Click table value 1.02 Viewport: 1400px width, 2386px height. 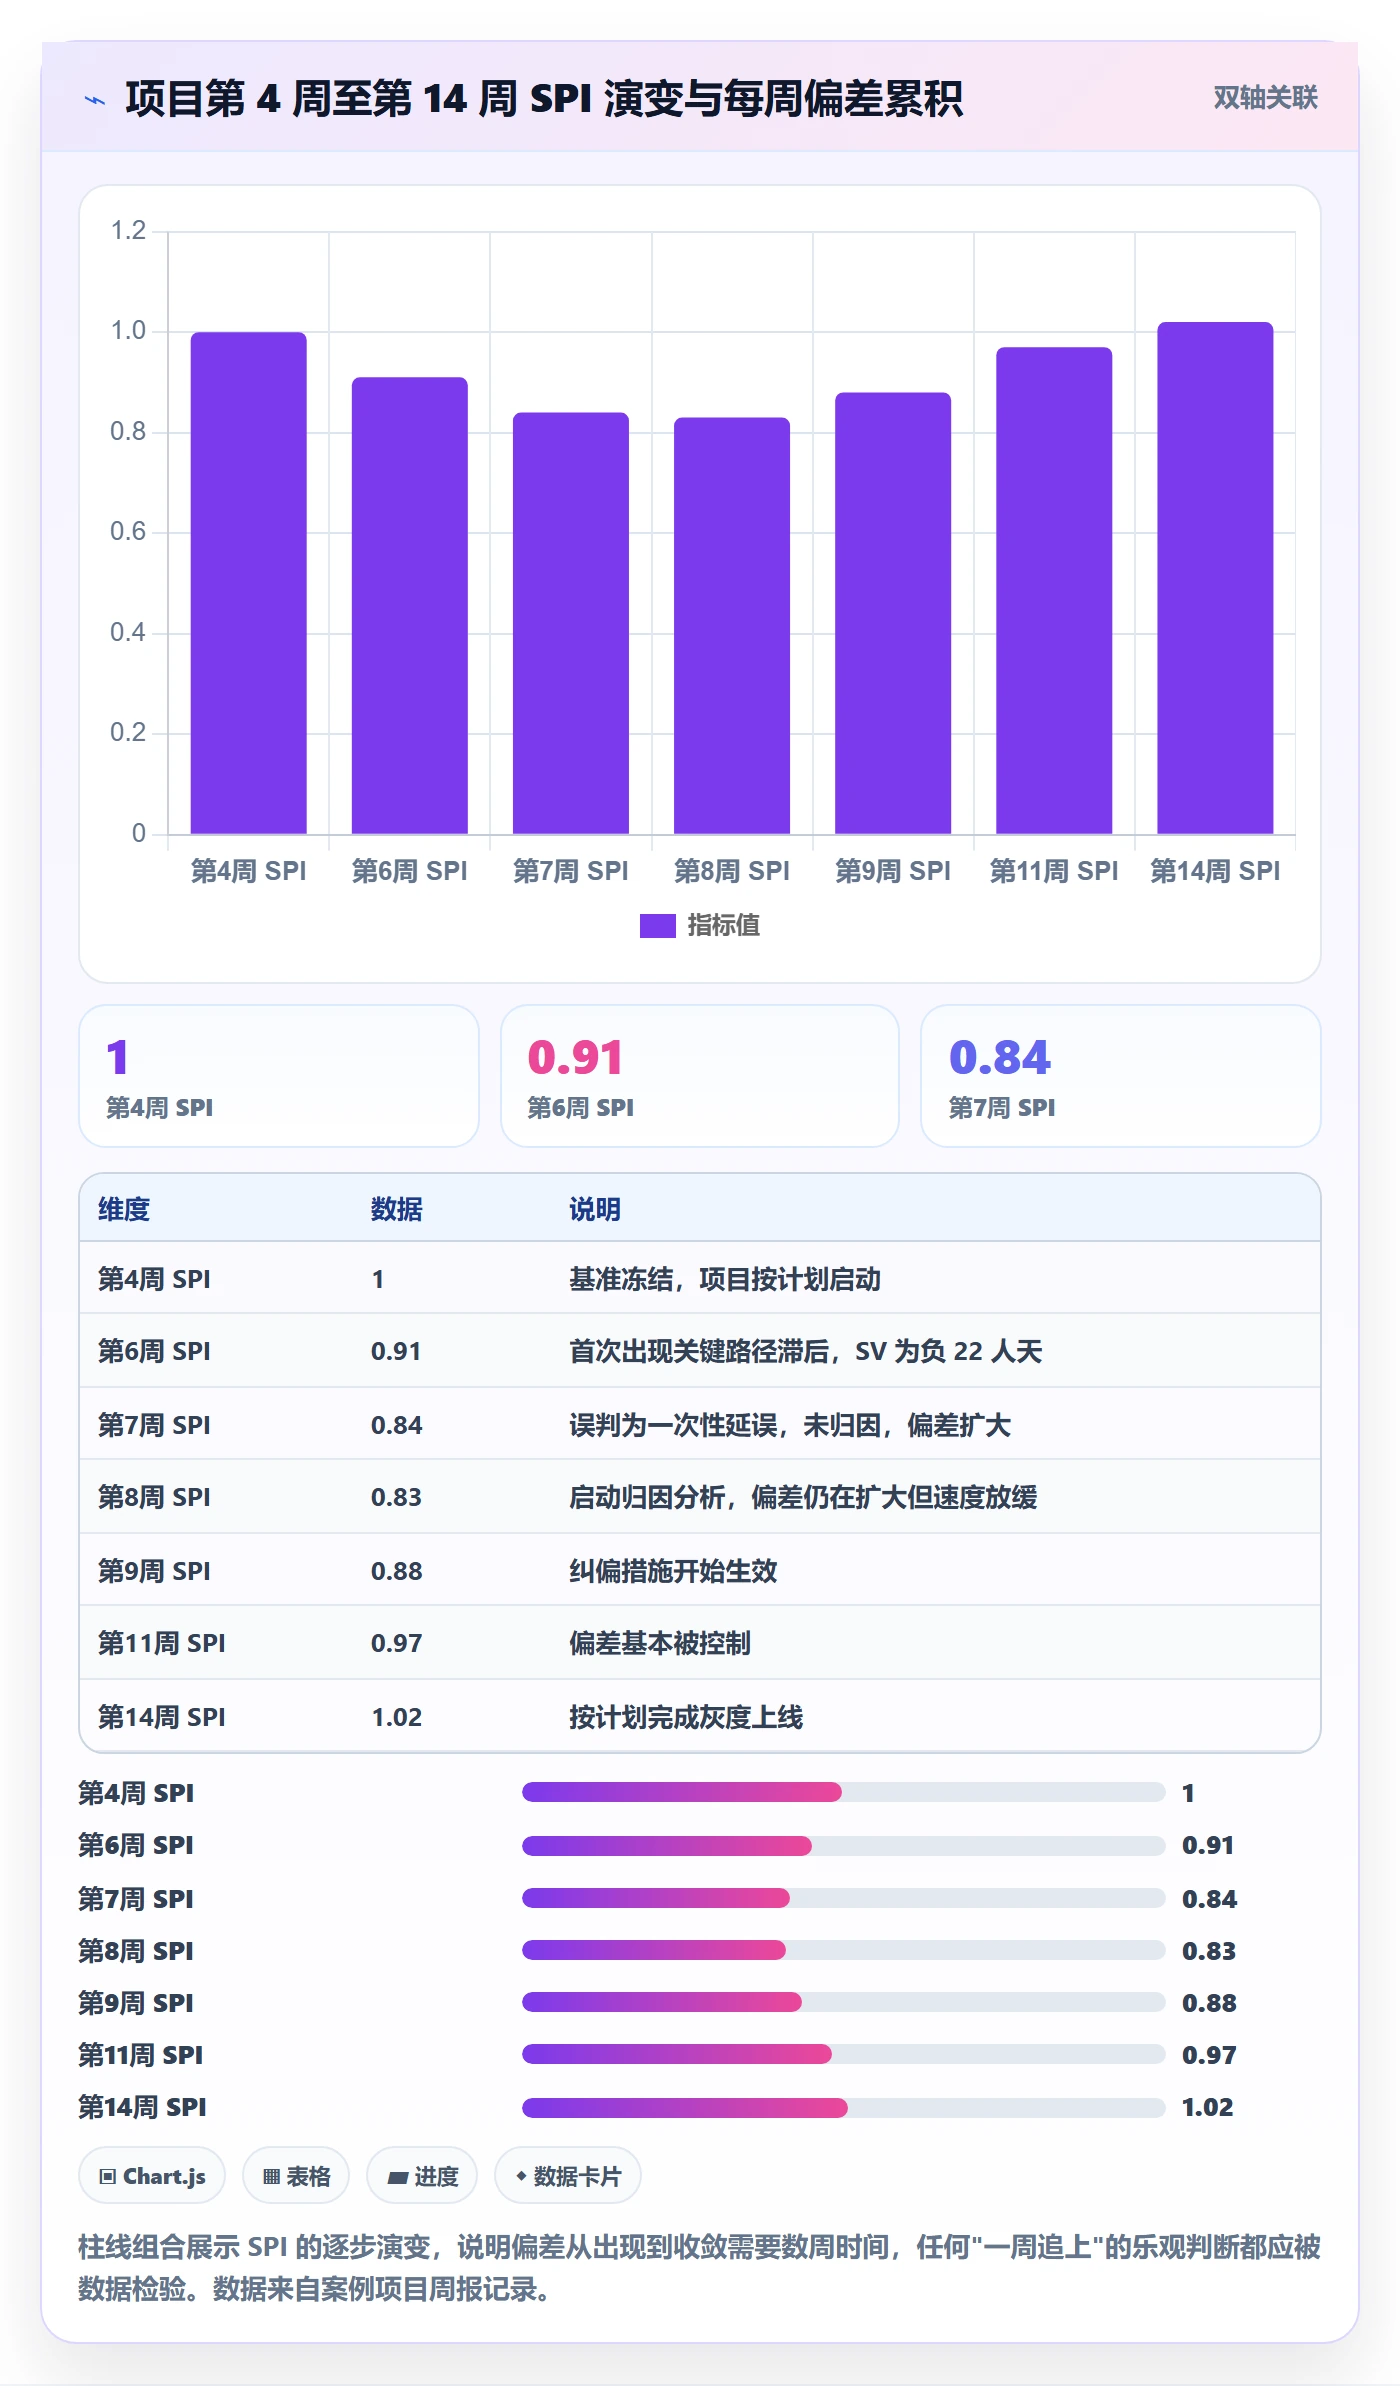[397, 1717]
